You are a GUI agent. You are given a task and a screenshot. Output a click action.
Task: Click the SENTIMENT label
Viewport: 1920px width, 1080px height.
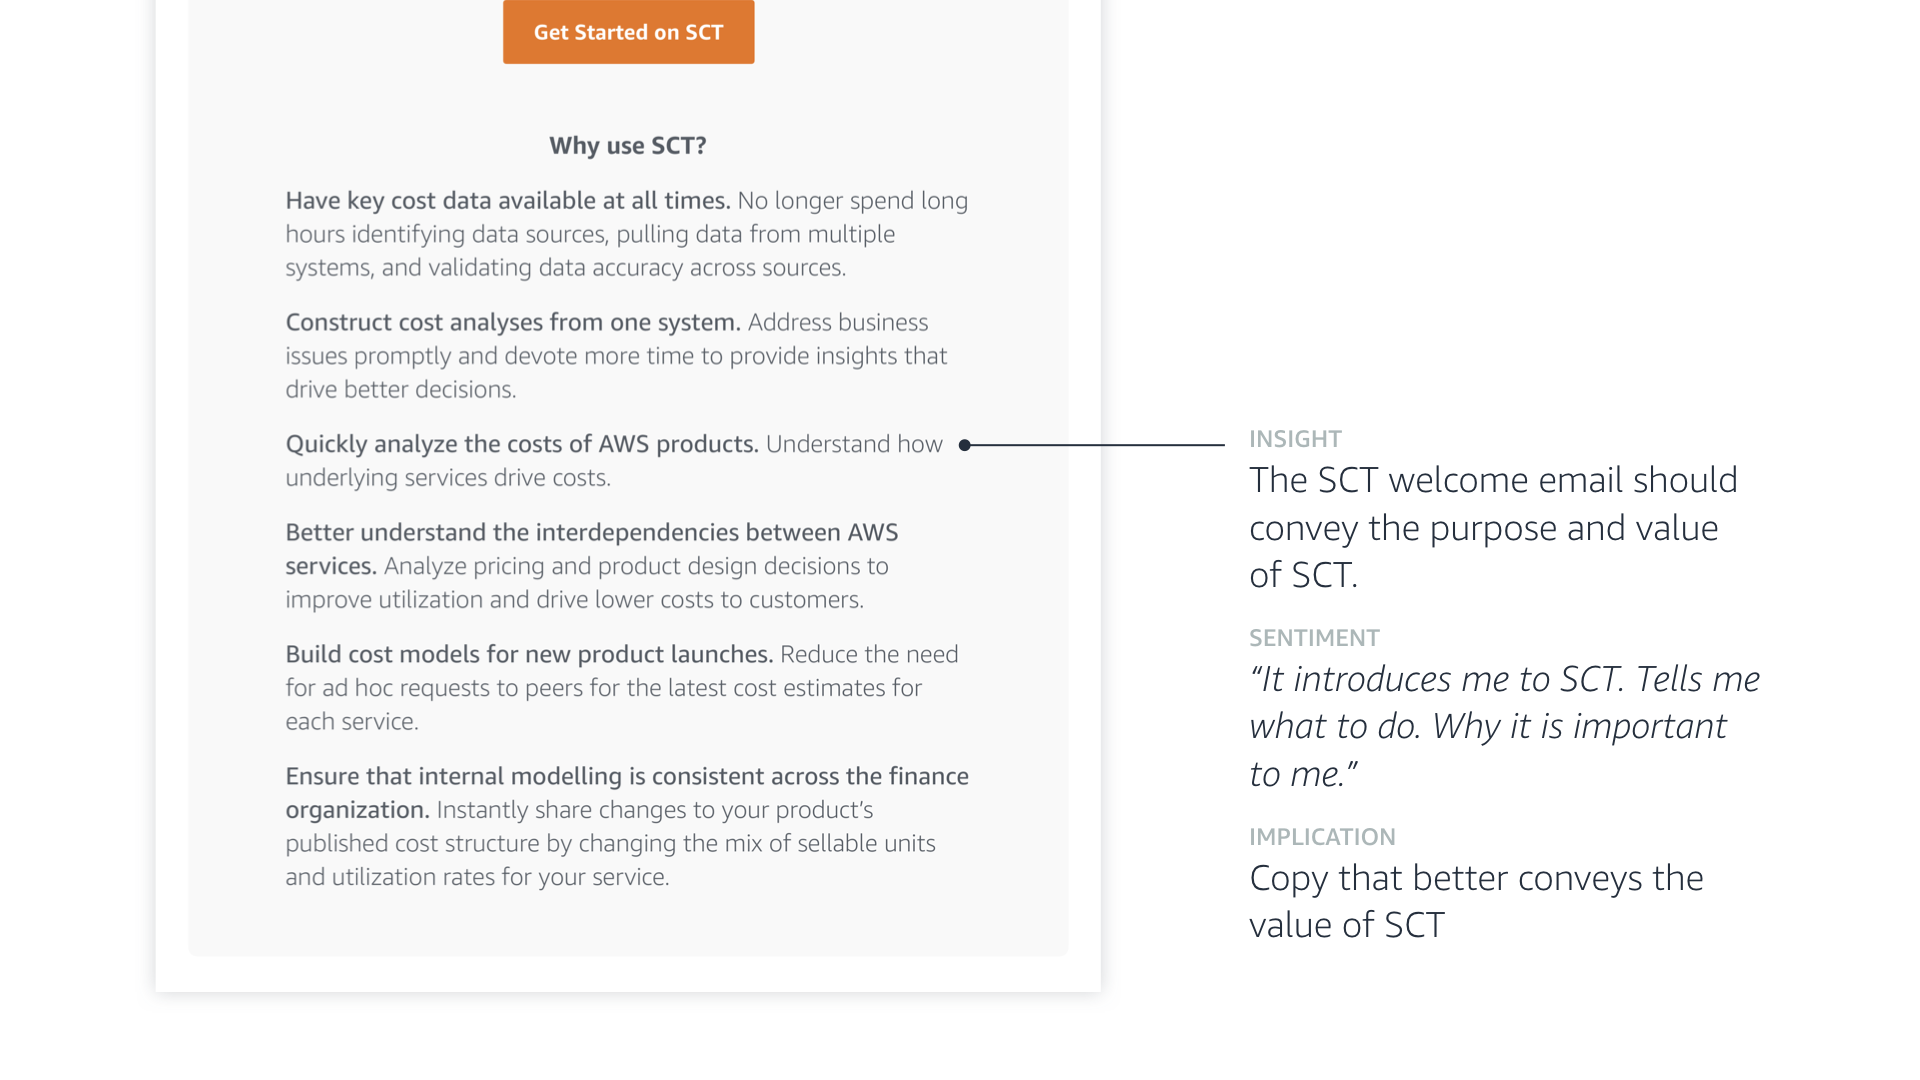coord(1314,638)
